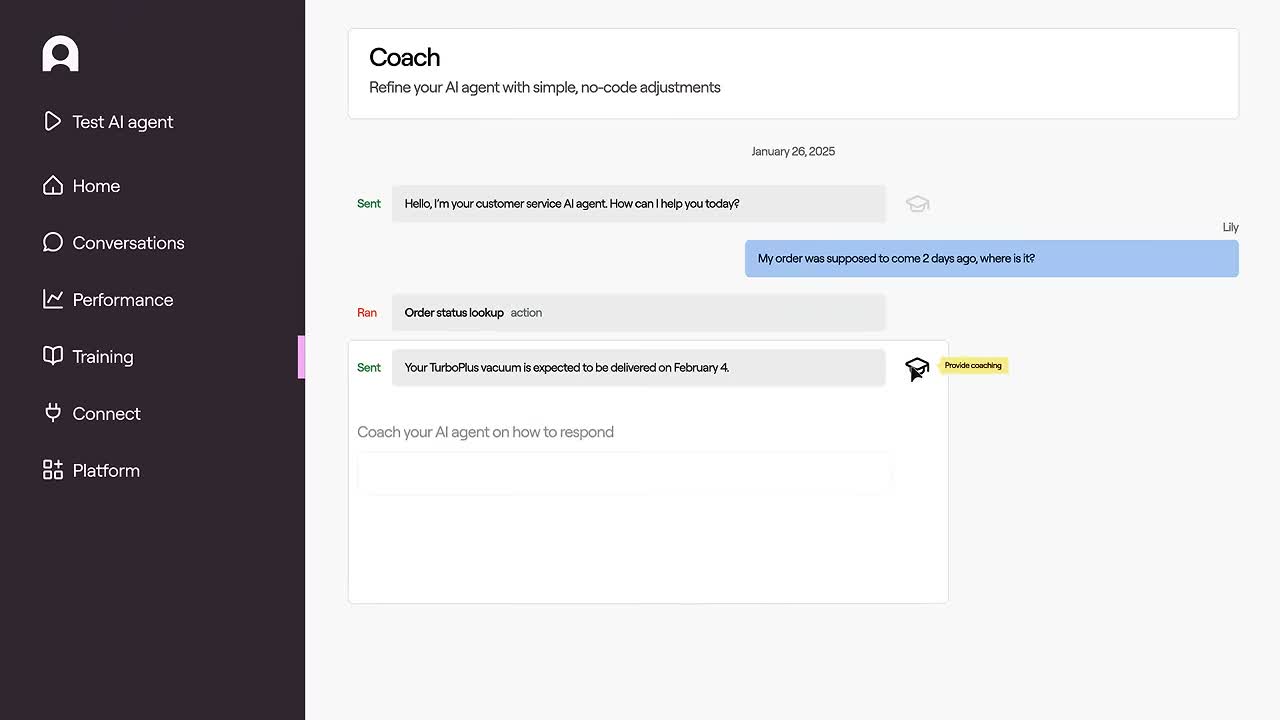
Task: Click the red Ran status label
Action: pyautogui.click(x=367, y=313)
